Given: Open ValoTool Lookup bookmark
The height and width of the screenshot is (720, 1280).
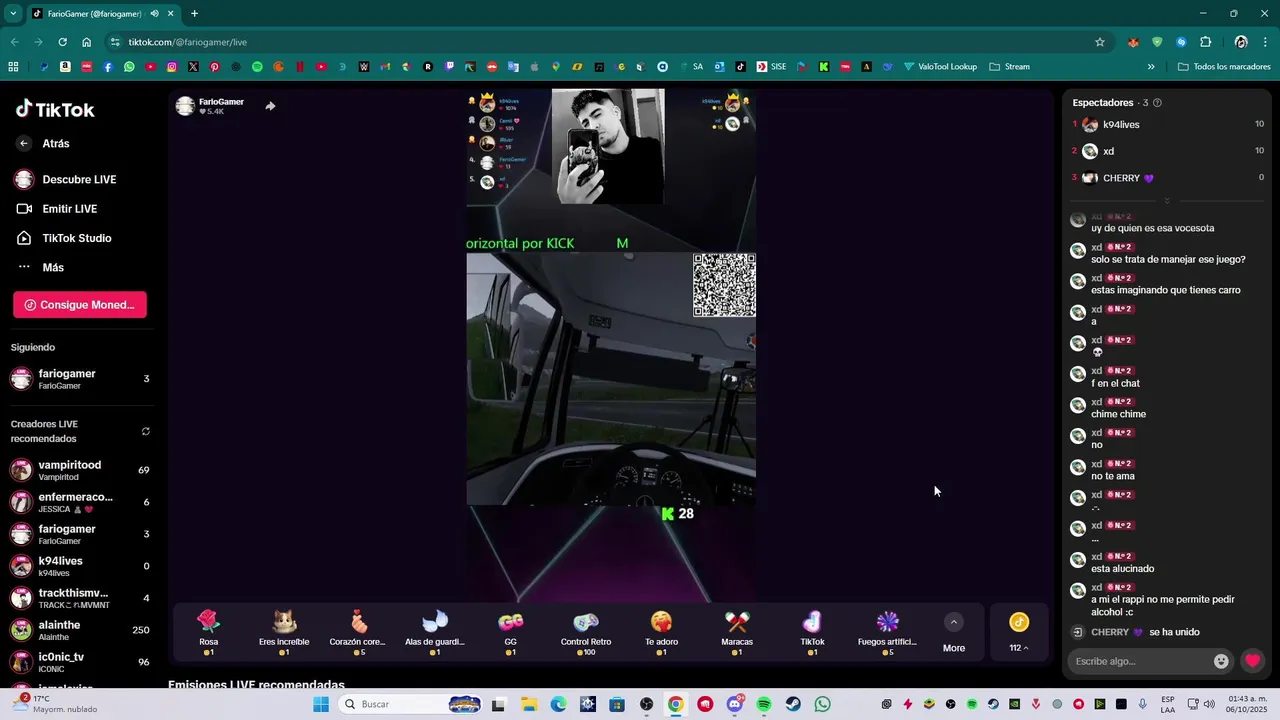Looking at the screenshot, I should point(940,67).
